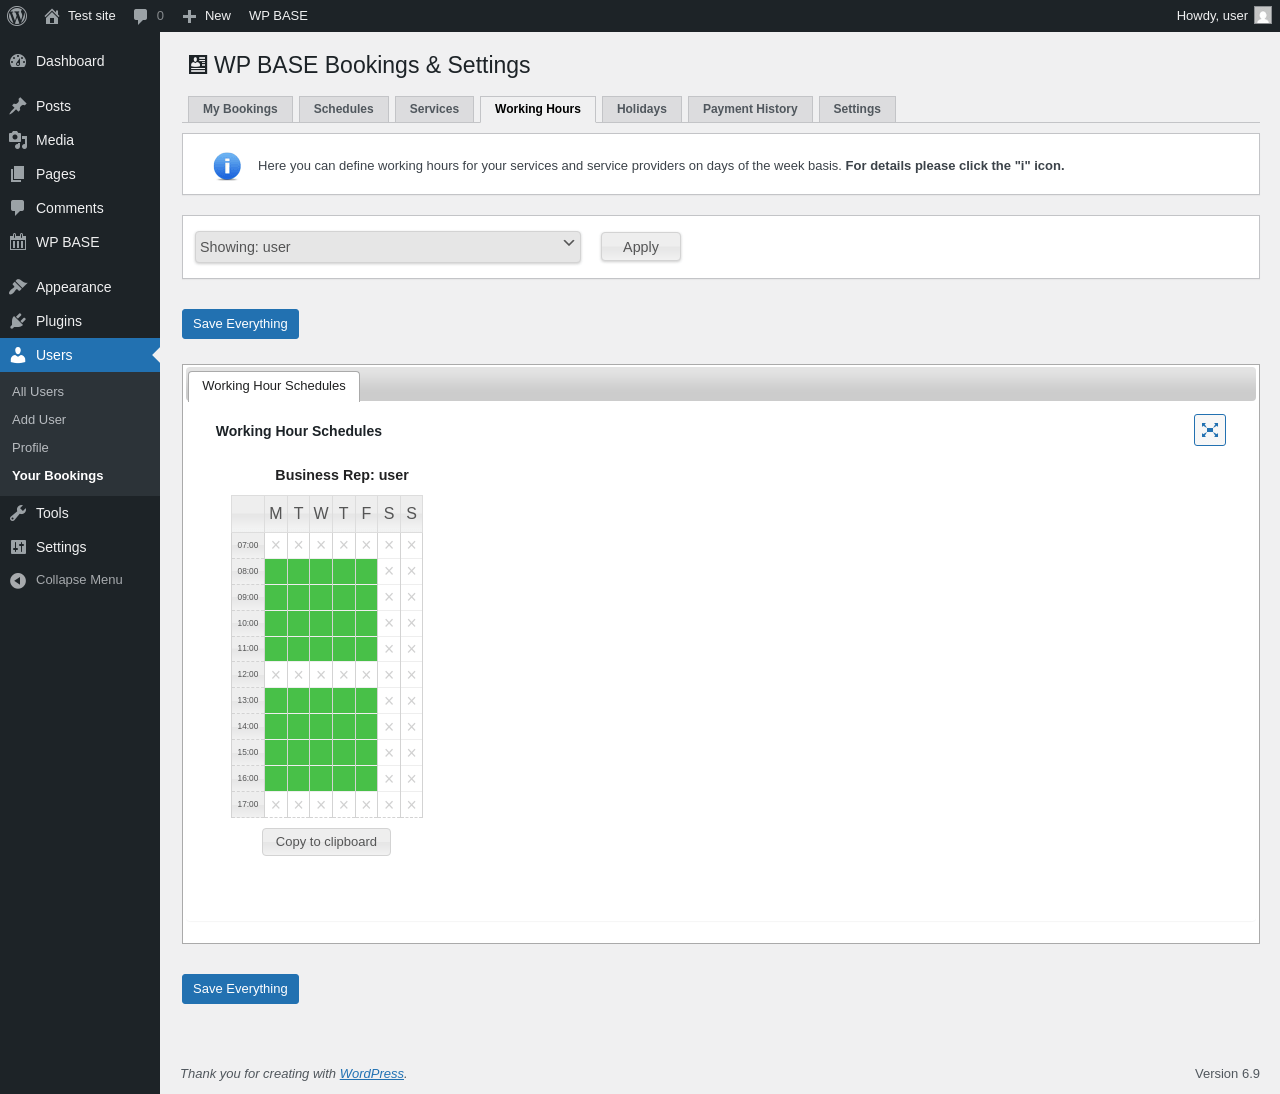Click the Collapse Menu arrow icon
Image resolution: width=1280 pixels, height=1094 pixels.
click(x=18, y=580)
